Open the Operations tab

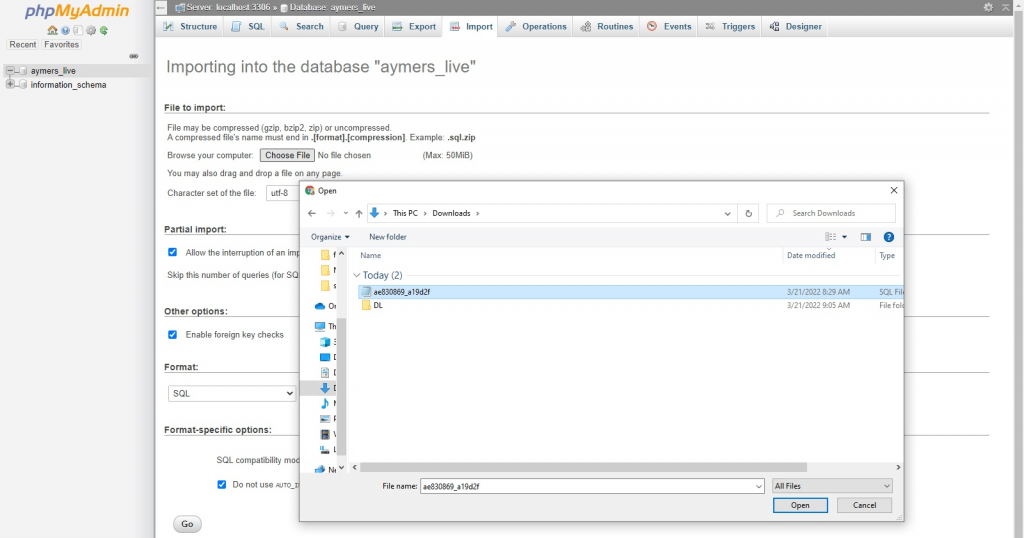point(536,27)
